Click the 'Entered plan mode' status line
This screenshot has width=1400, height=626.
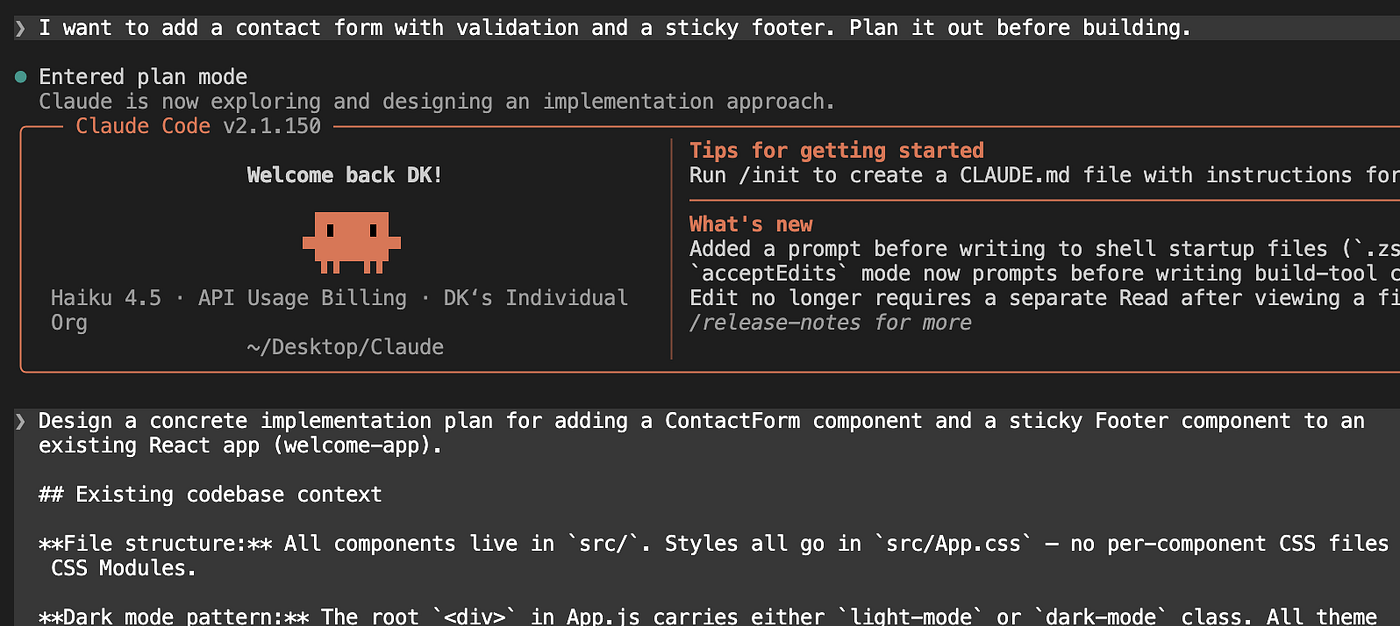click(x=143, y=77)
